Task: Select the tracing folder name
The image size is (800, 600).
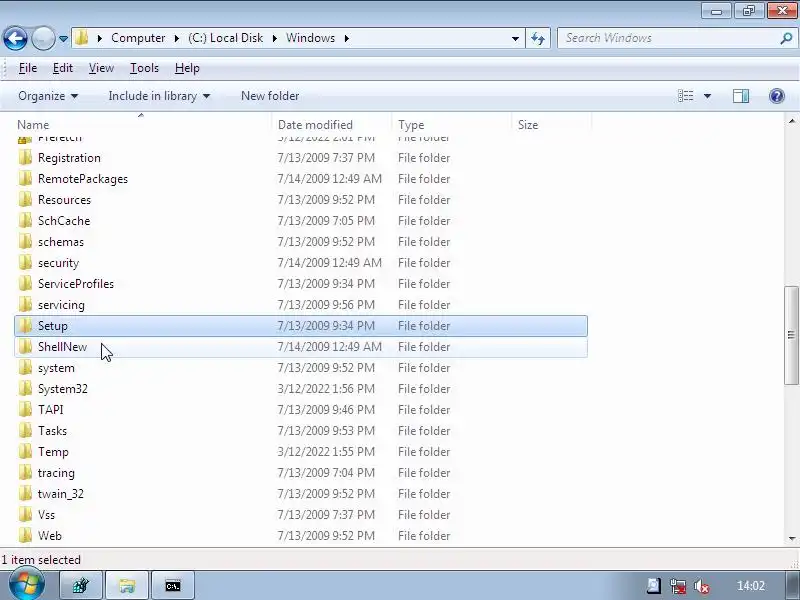Action: coord(56,473)
